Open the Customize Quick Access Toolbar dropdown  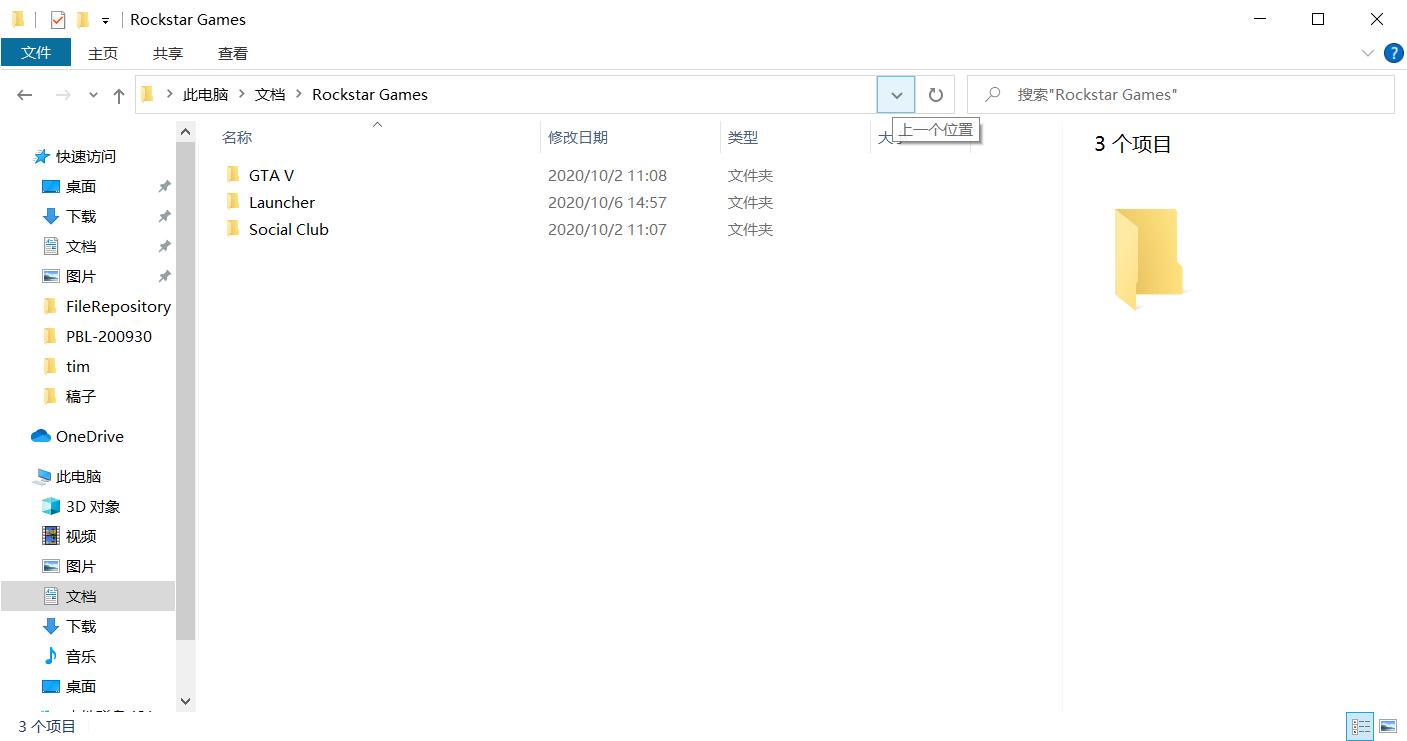coord(105,20)
